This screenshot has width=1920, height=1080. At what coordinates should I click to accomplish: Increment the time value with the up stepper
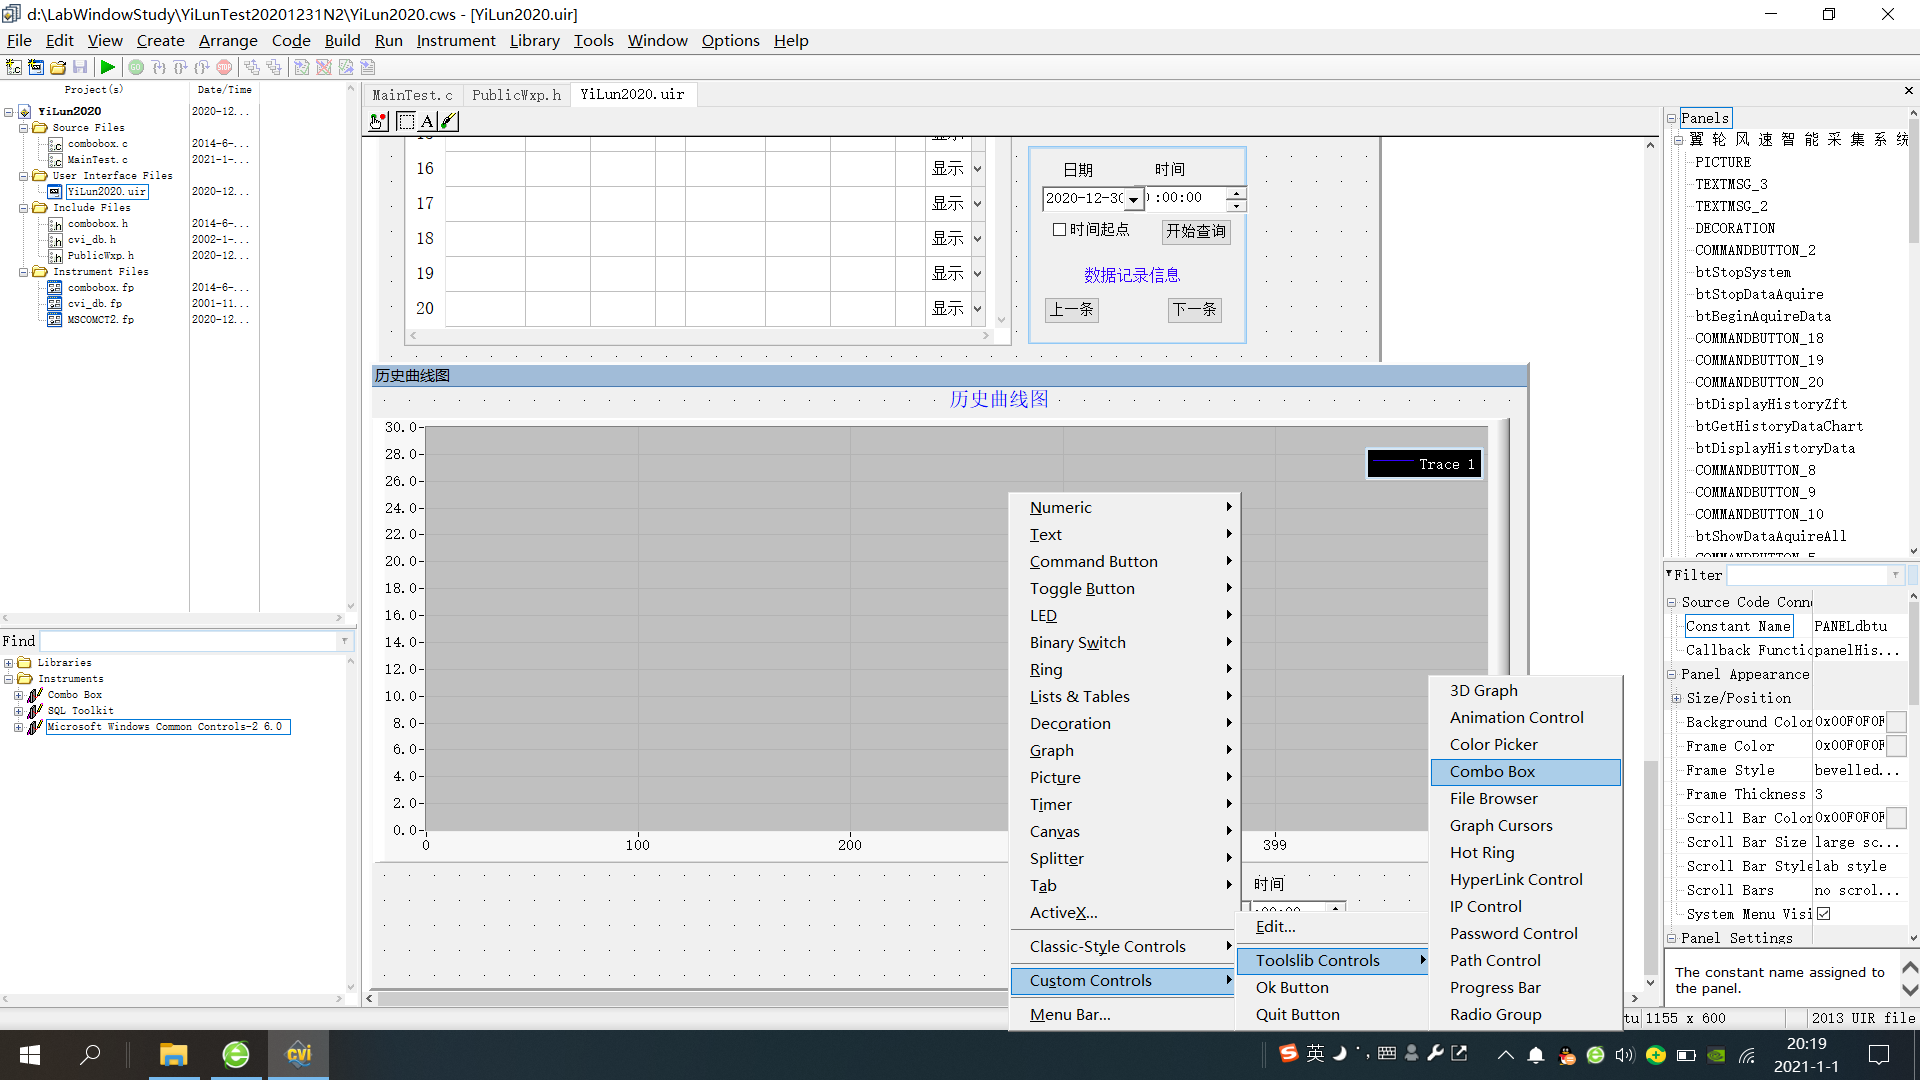1237,193
